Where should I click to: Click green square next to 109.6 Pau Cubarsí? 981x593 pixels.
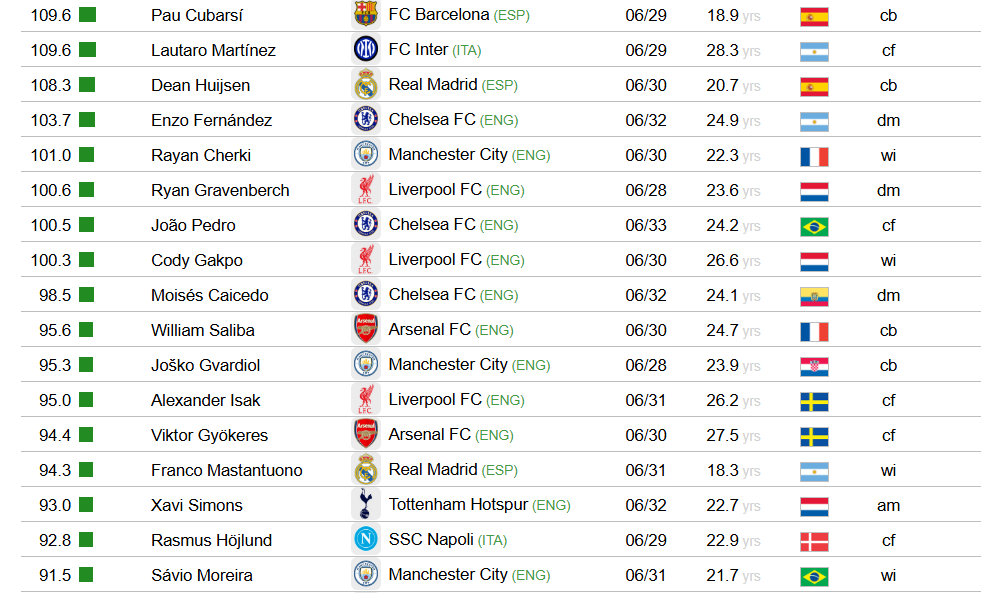88,14
